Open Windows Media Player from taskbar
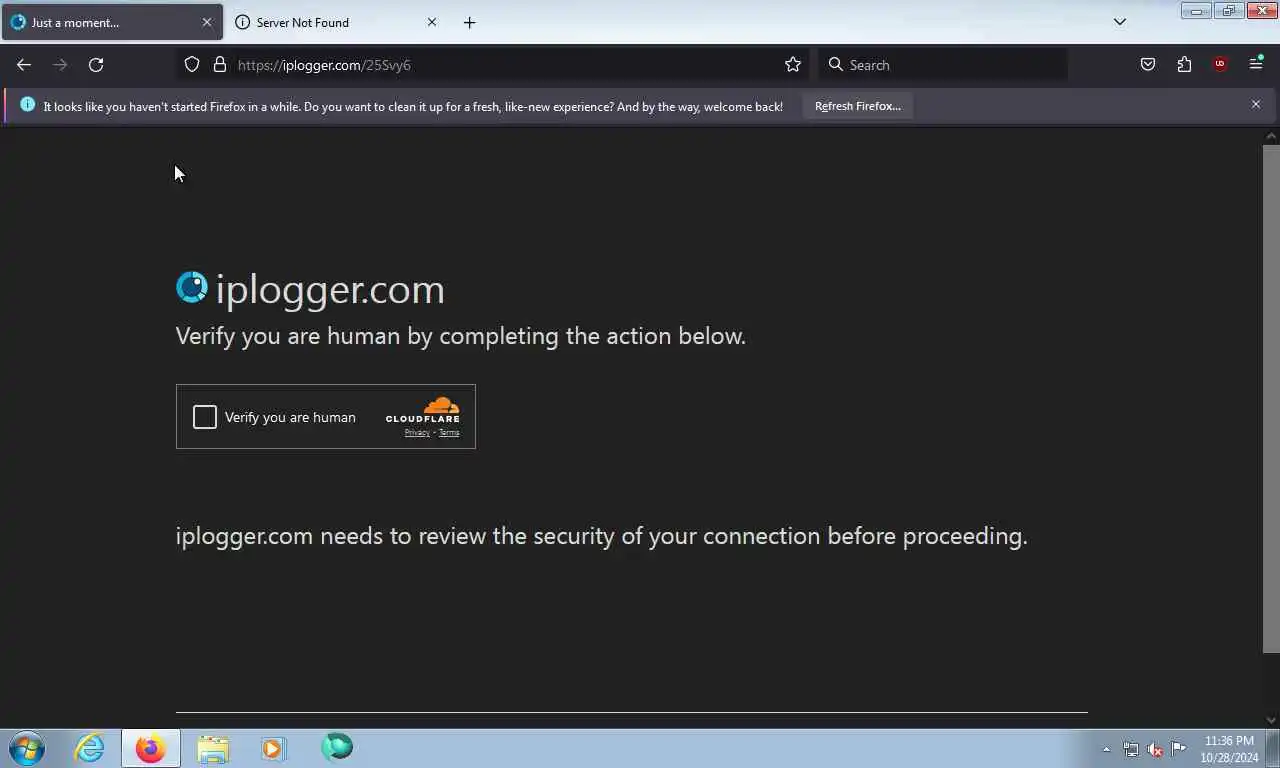 tap(274, 748)
